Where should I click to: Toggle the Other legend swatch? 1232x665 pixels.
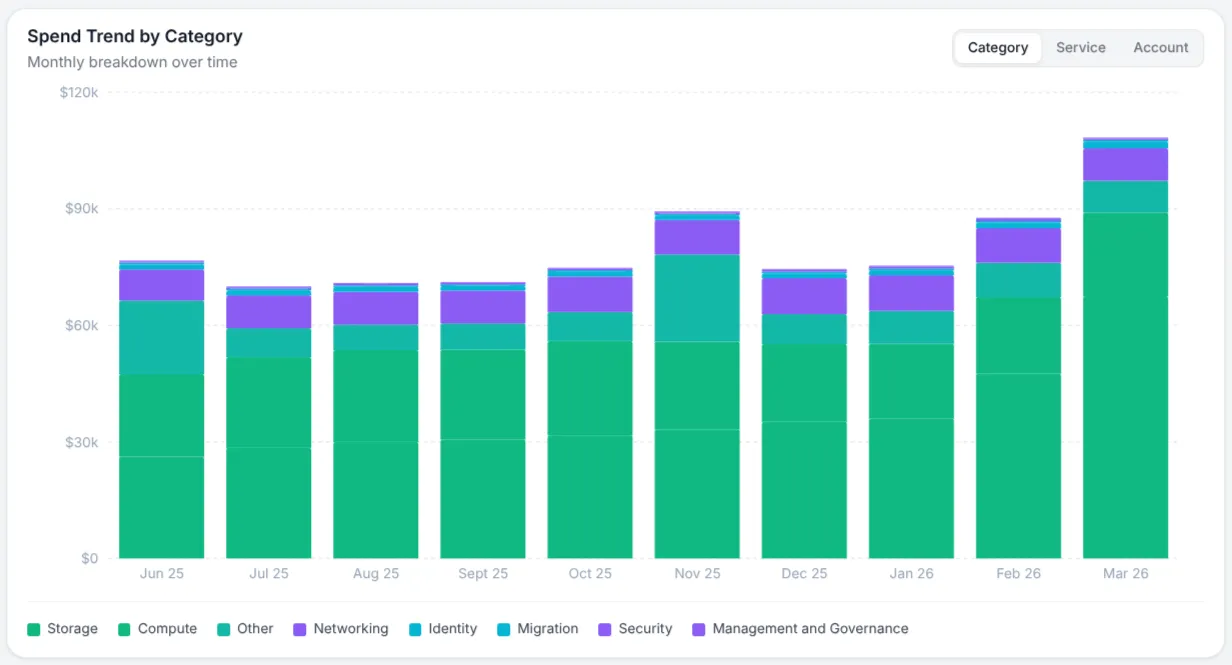tap(224, 630)
